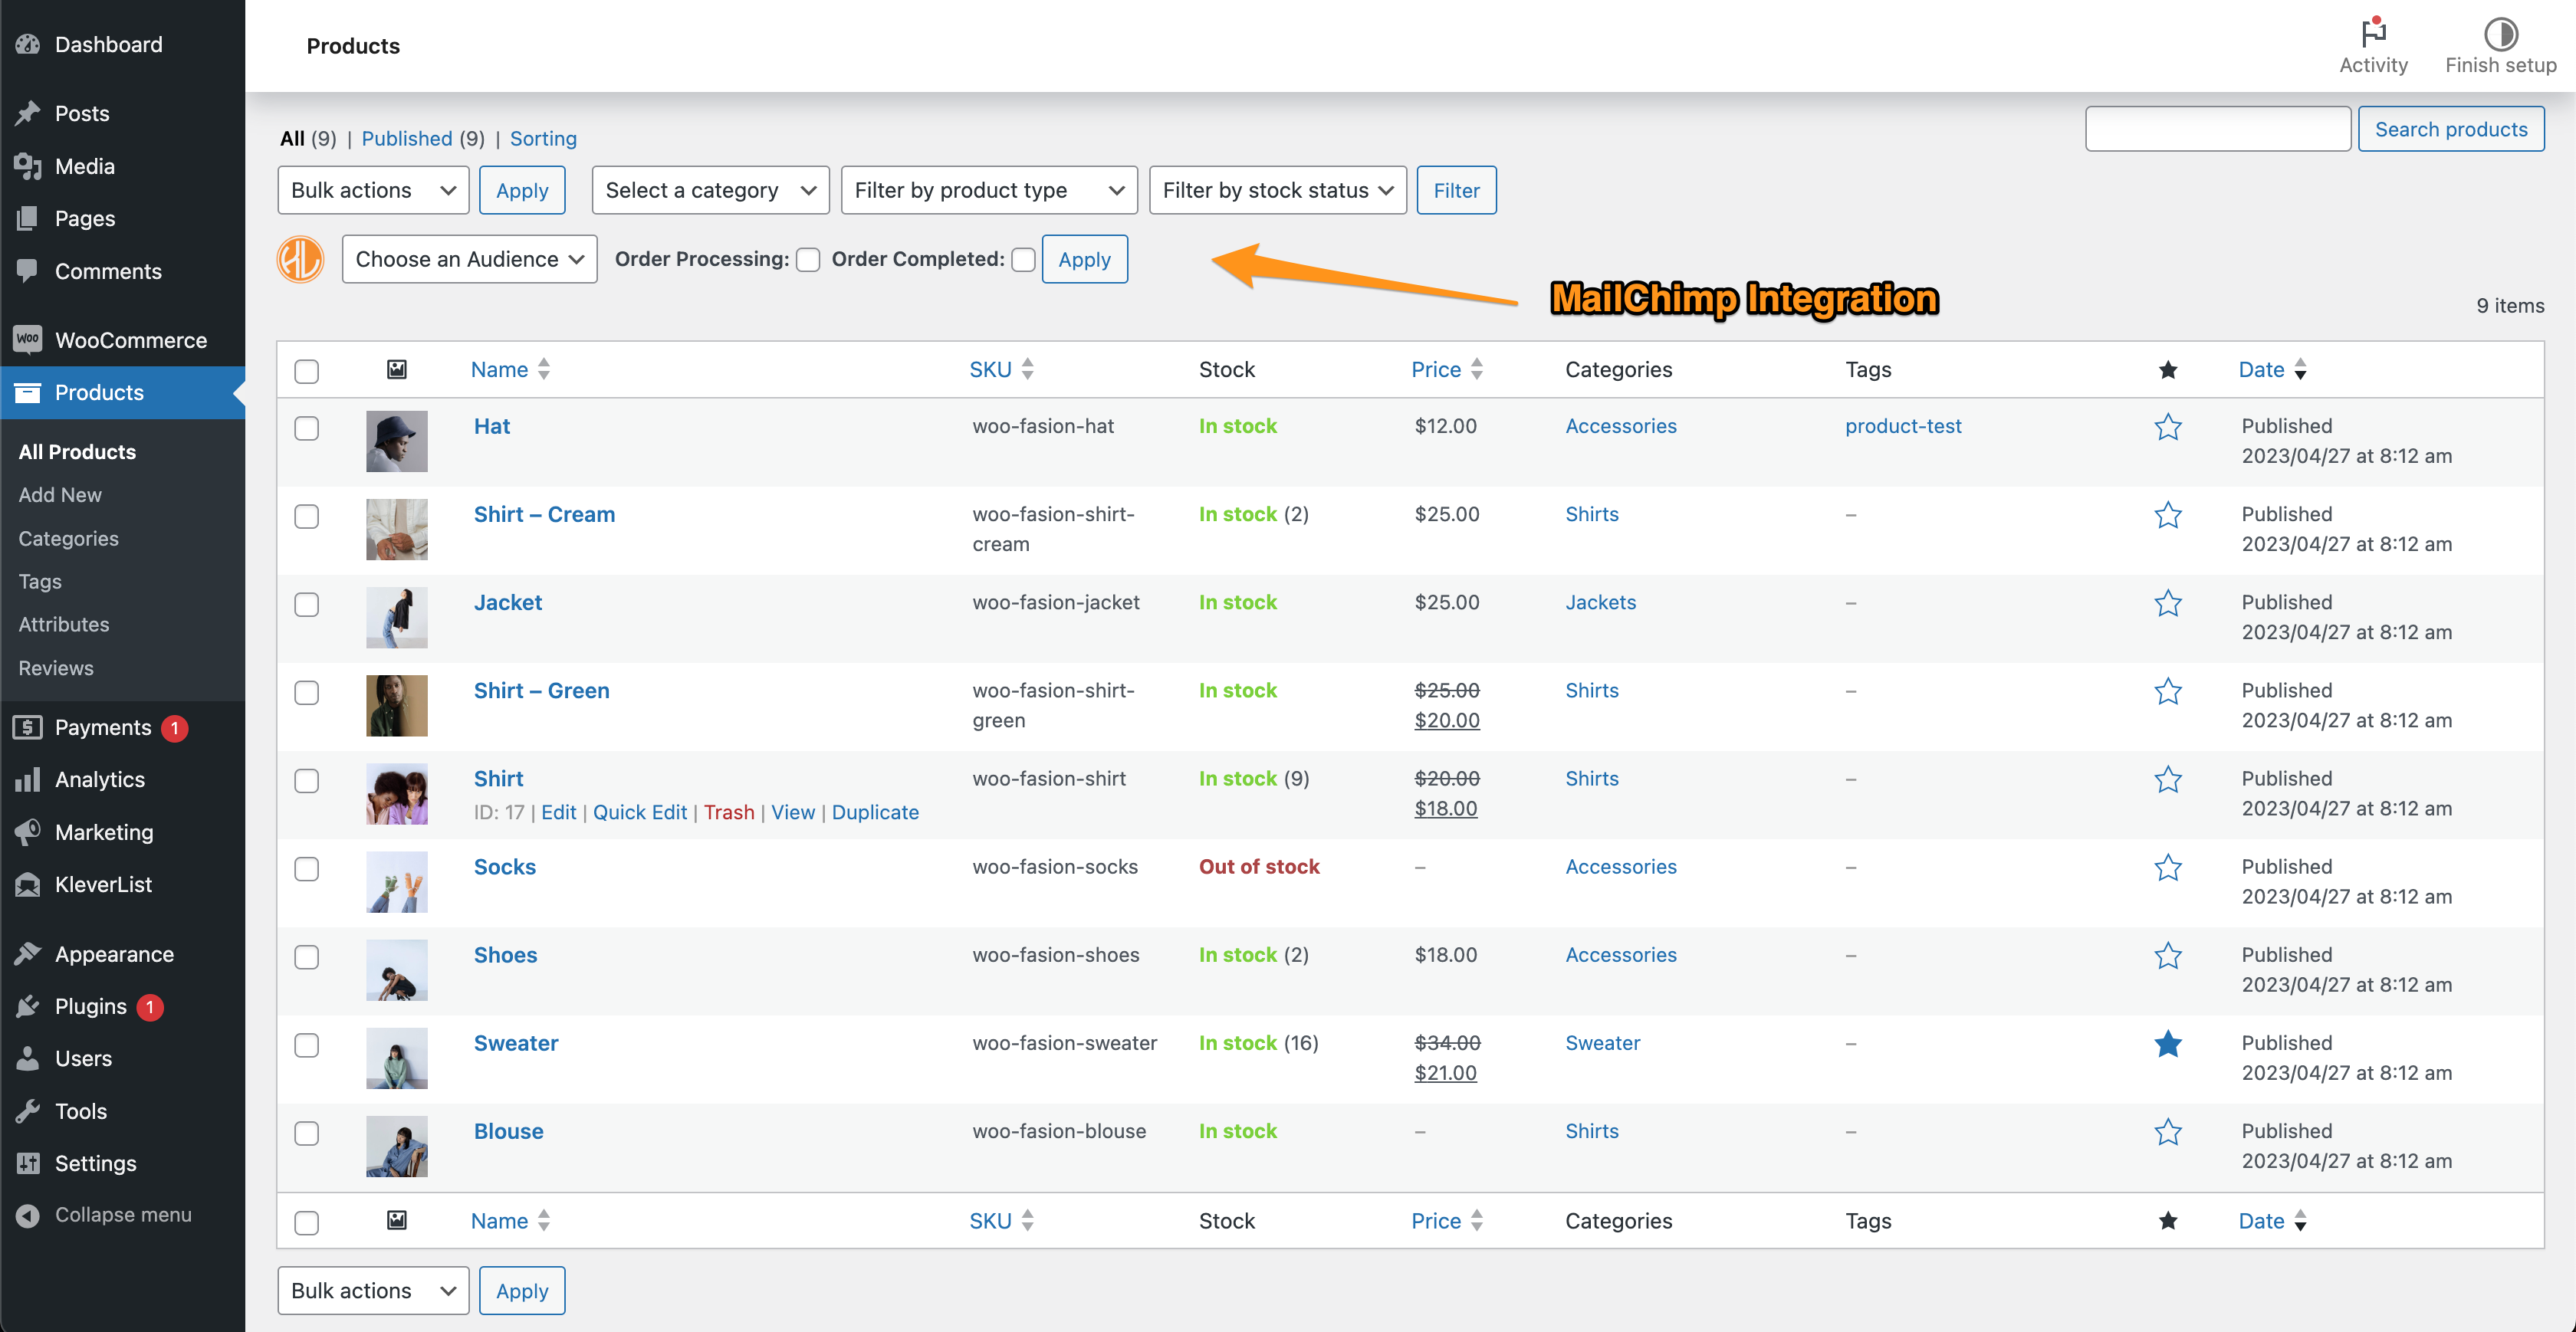Select the Hat row checkbox
This screenshot has width=2576, height=1332.
point(307,428)
